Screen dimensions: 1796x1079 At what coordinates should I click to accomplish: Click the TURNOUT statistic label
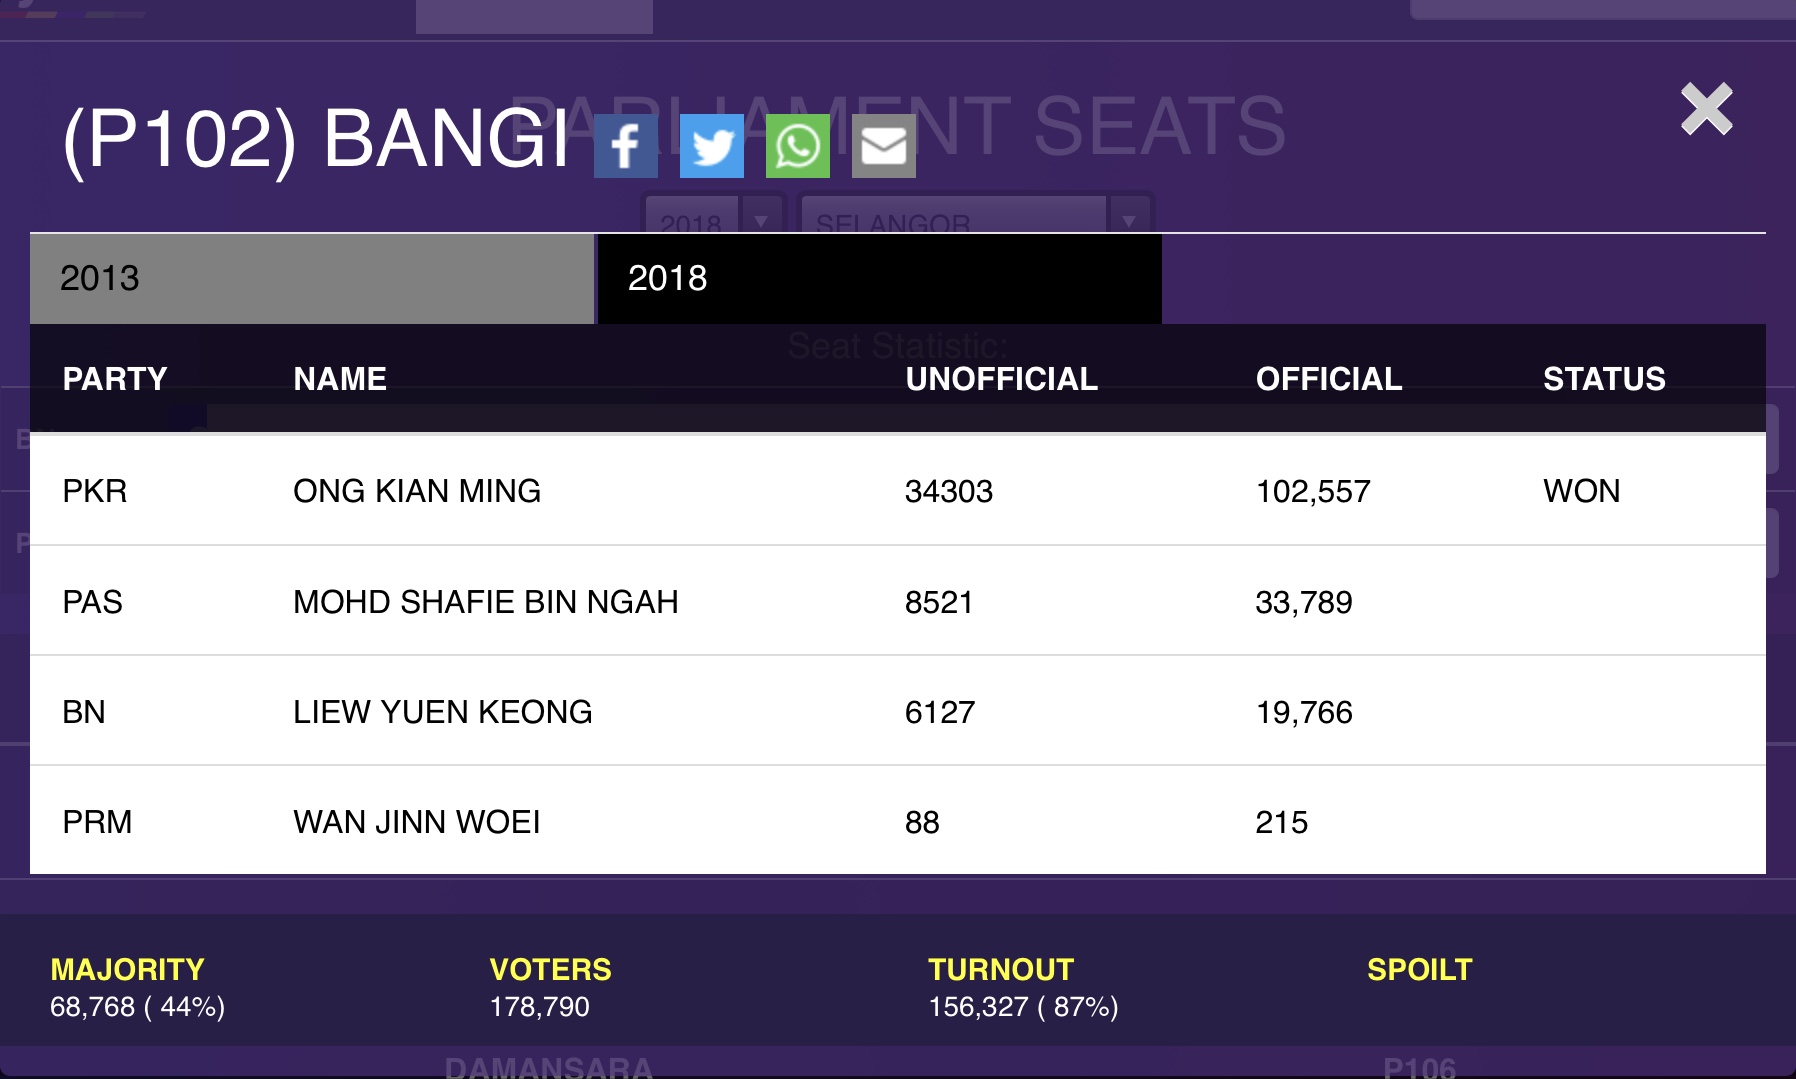click(x=1001, y=969)
